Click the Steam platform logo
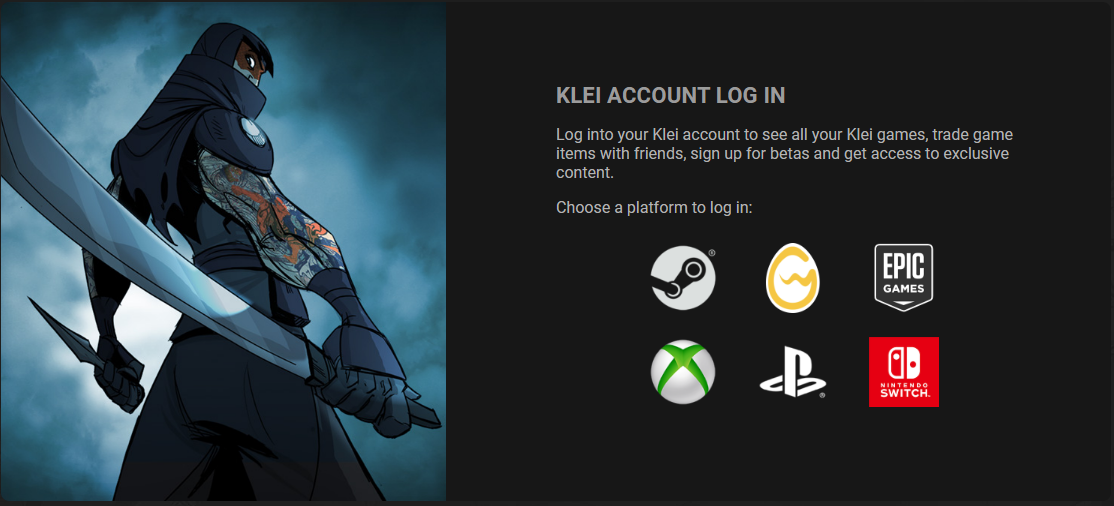 point(683,278)
